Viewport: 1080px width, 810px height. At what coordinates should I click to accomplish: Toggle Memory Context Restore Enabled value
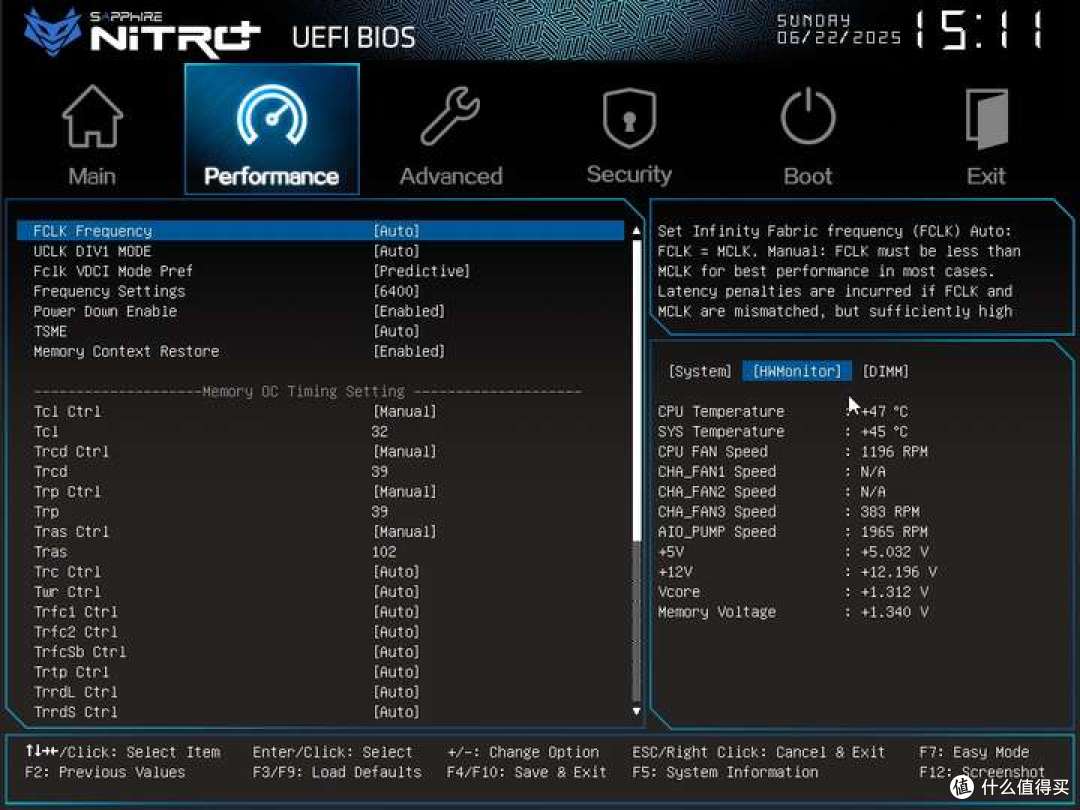click(409, 351)
